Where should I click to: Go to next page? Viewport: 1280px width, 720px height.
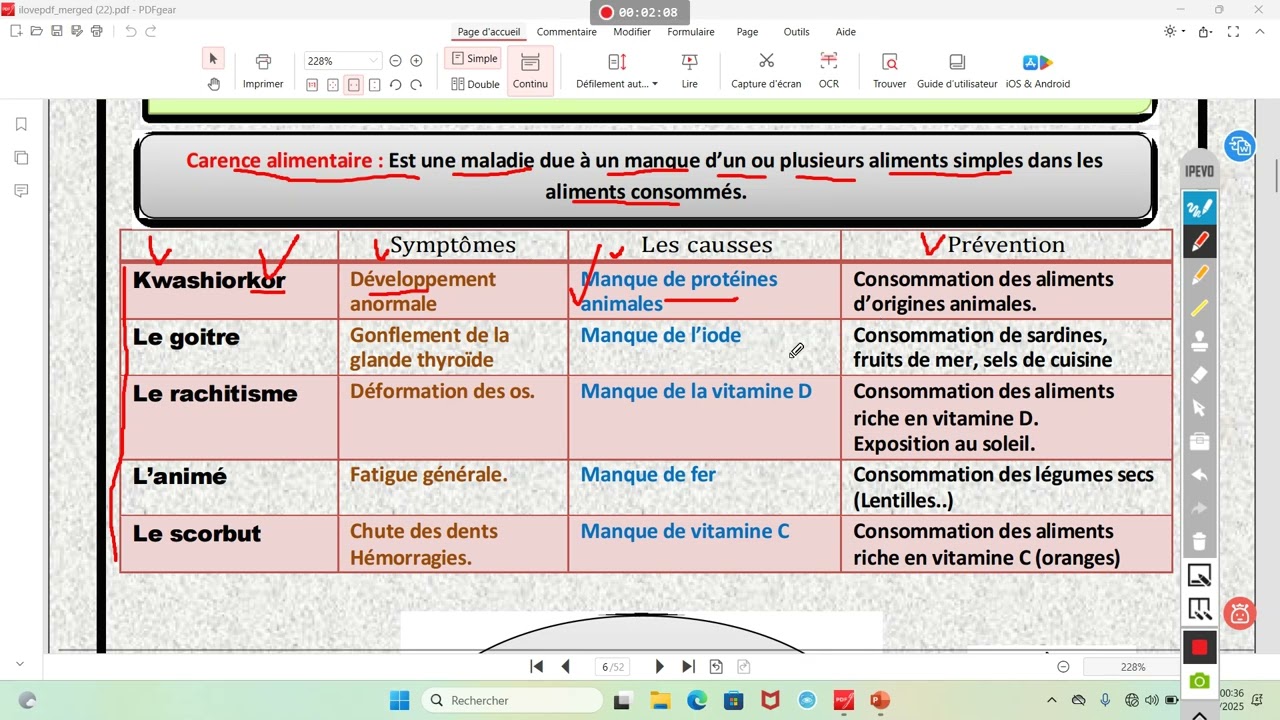click(x=659, y=667)
